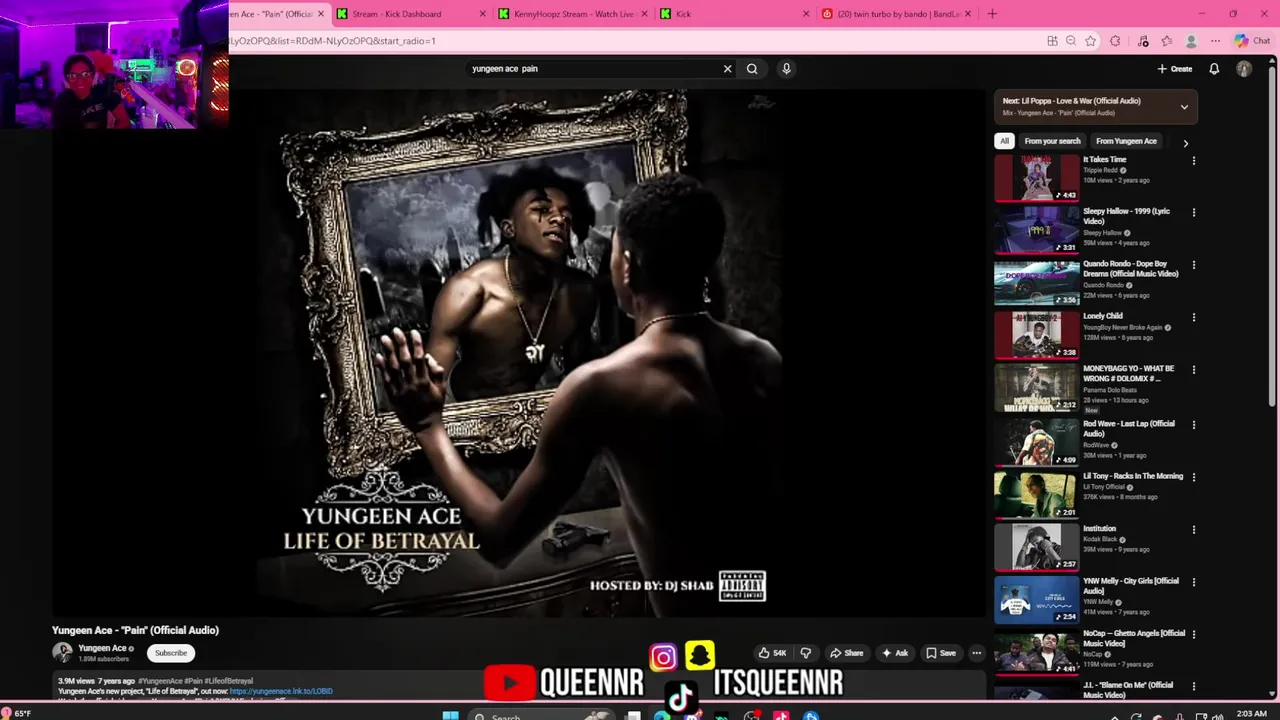Open YouTube notifications bell
Image resolution: width=1280 pixels, height=720 pixels.
tap(1214, 69)
